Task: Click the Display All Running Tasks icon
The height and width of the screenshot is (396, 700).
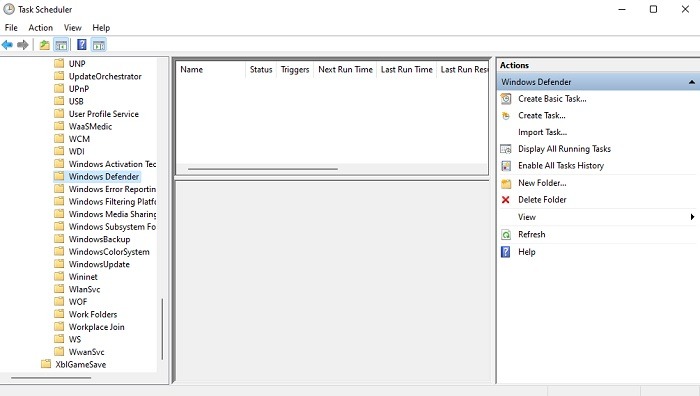Action: (x=506, y=149)
